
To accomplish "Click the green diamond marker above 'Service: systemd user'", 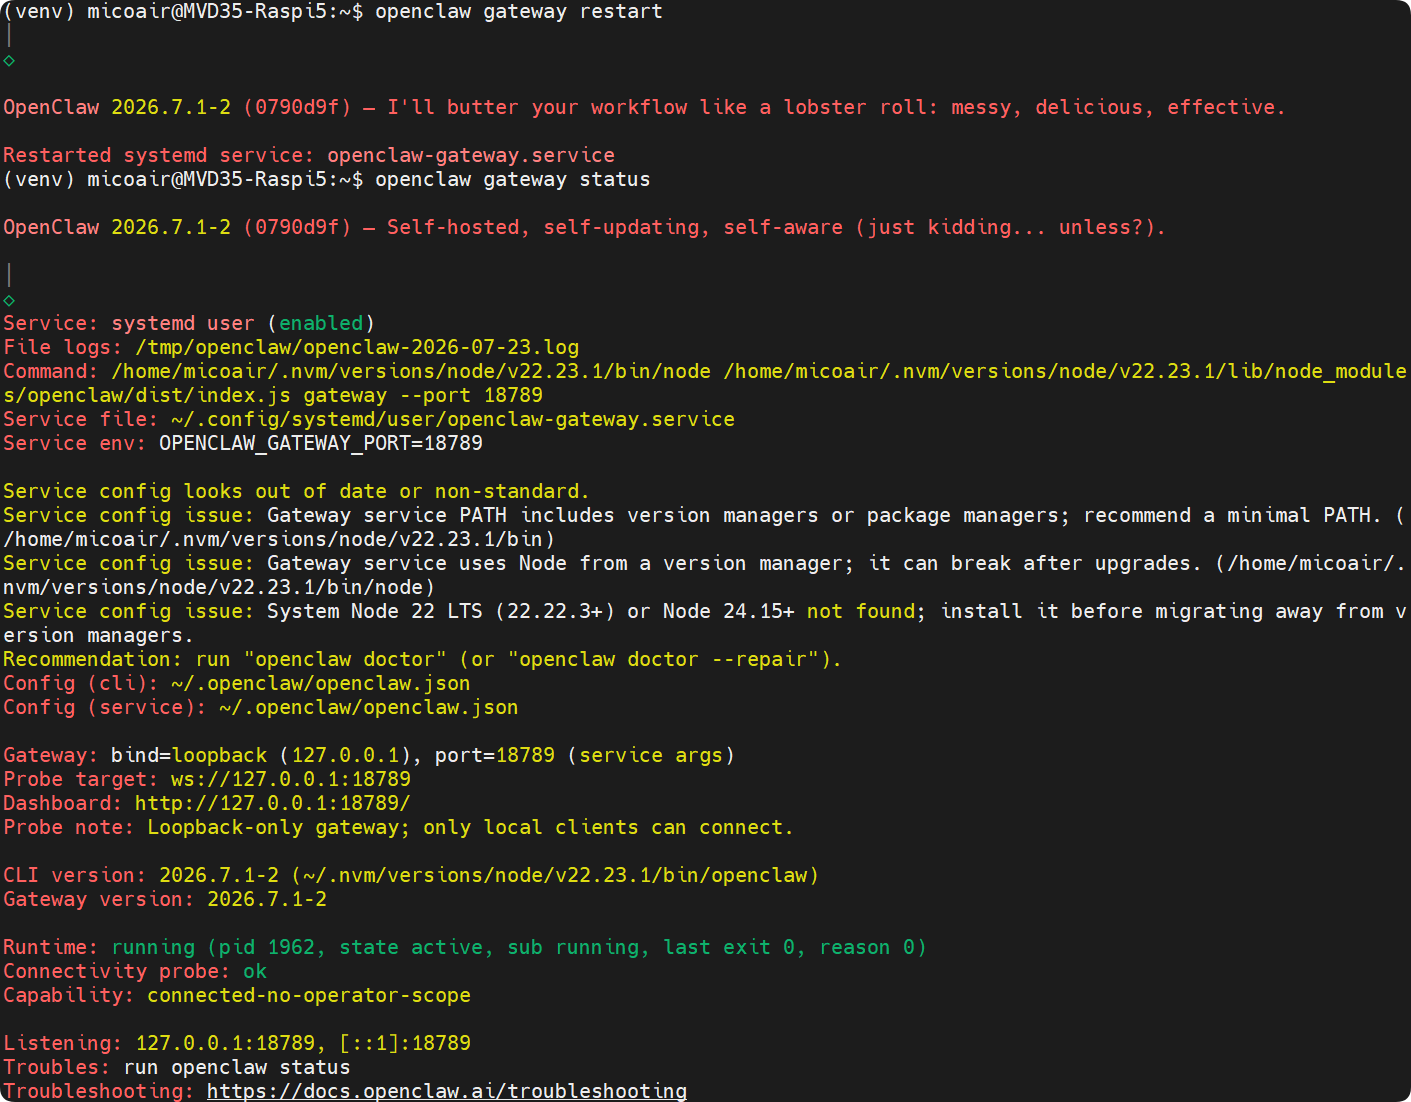I will point(9,300).
